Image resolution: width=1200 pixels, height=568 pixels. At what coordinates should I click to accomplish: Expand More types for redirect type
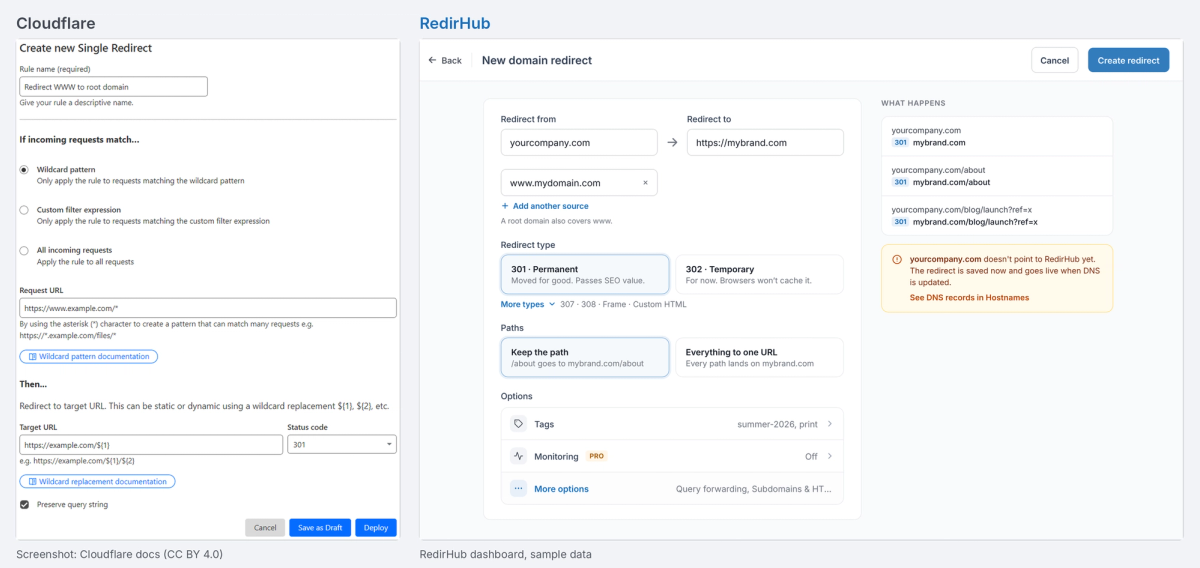527,304
